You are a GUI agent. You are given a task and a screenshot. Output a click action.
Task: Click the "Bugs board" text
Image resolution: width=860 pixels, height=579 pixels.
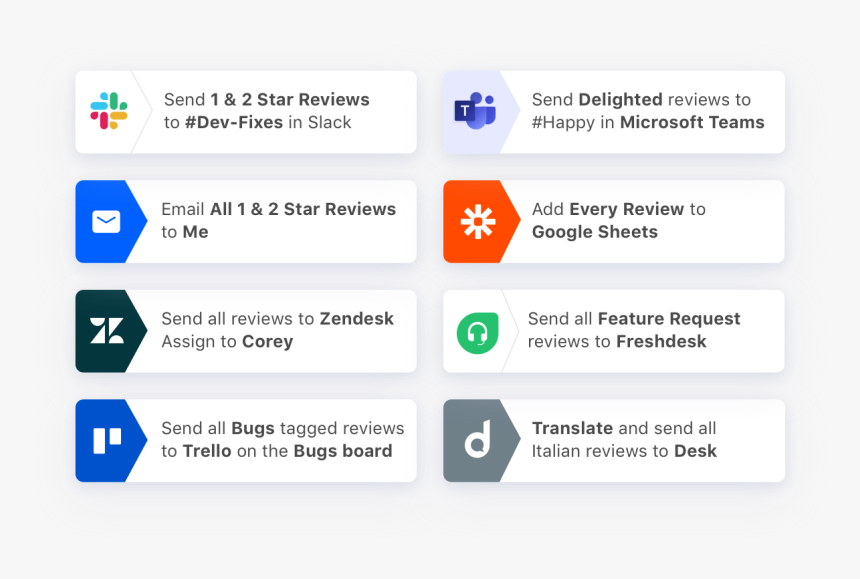[342, 451]
